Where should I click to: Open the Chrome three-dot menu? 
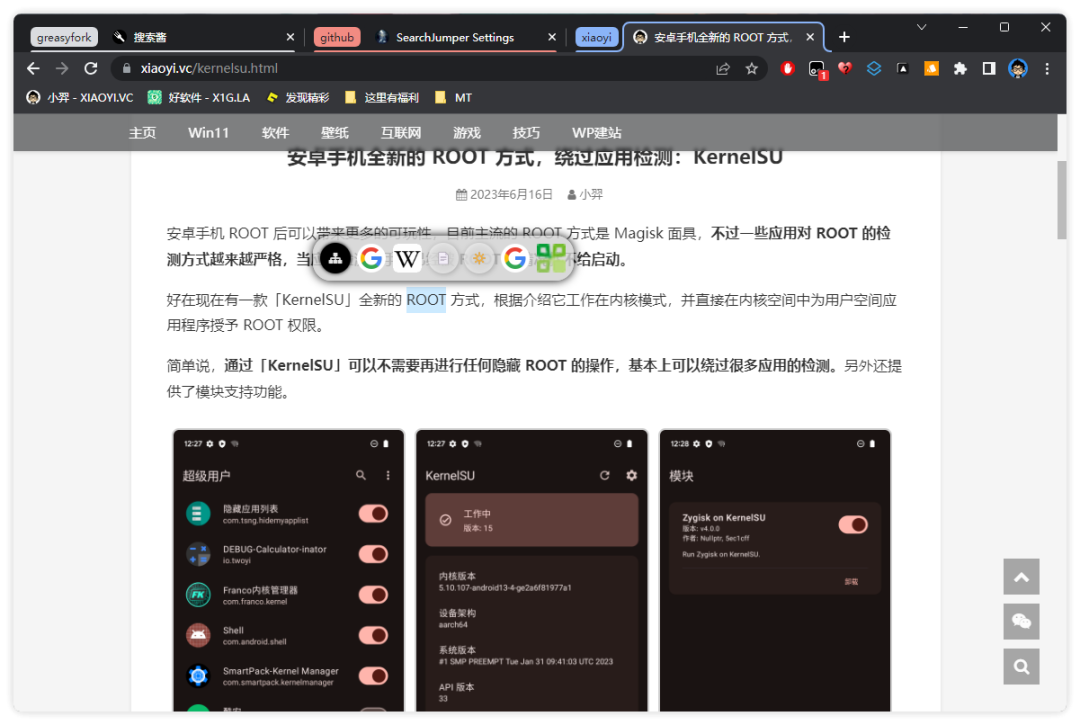click(1047, 68)
